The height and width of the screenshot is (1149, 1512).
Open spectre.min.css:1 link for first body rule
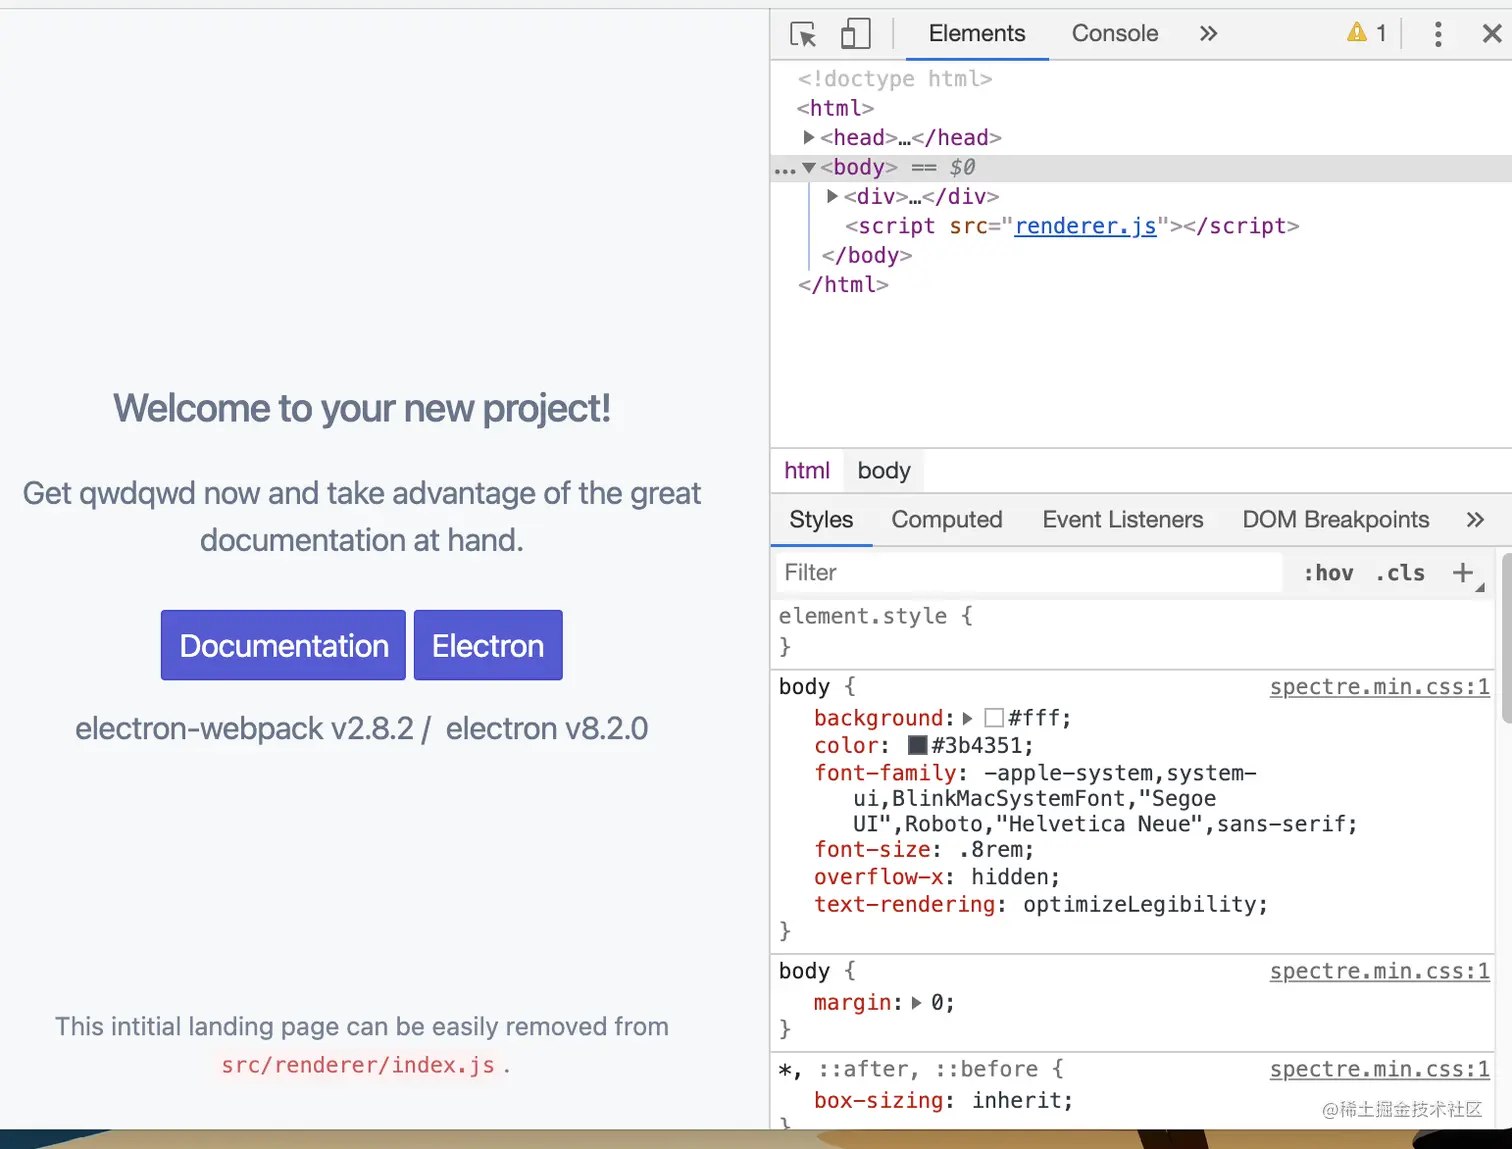pyautogui.click(x=1379, y=687)
